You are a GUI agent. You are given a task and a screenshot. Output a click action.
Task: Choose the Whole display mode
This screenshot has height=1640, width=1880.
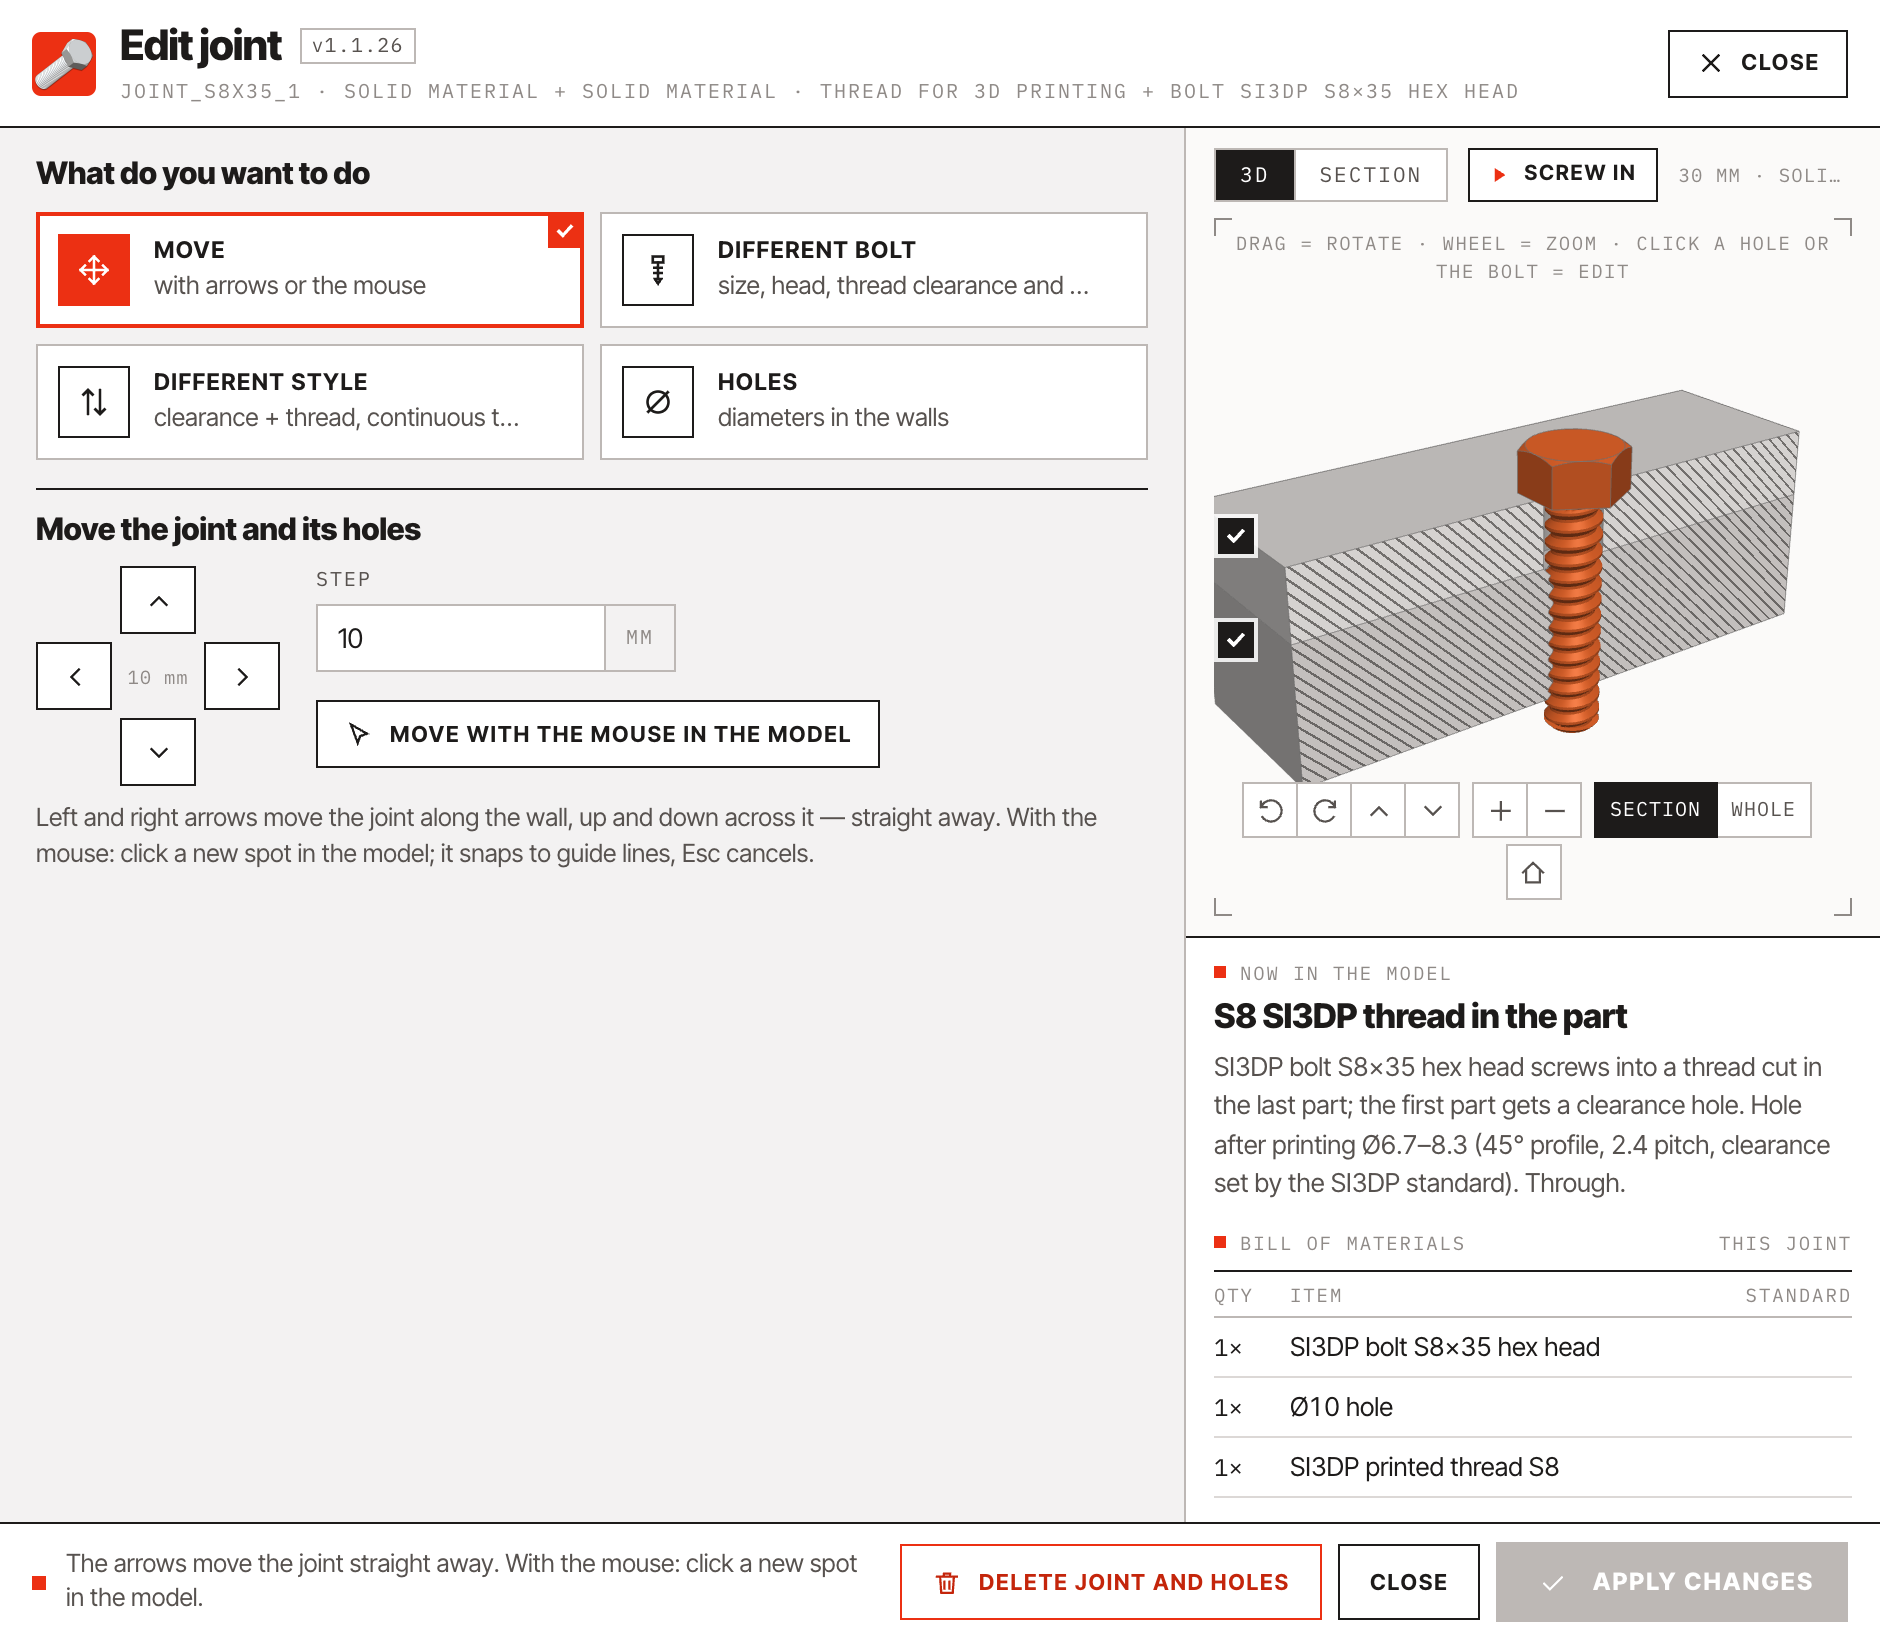click(x=1763, y=810)
